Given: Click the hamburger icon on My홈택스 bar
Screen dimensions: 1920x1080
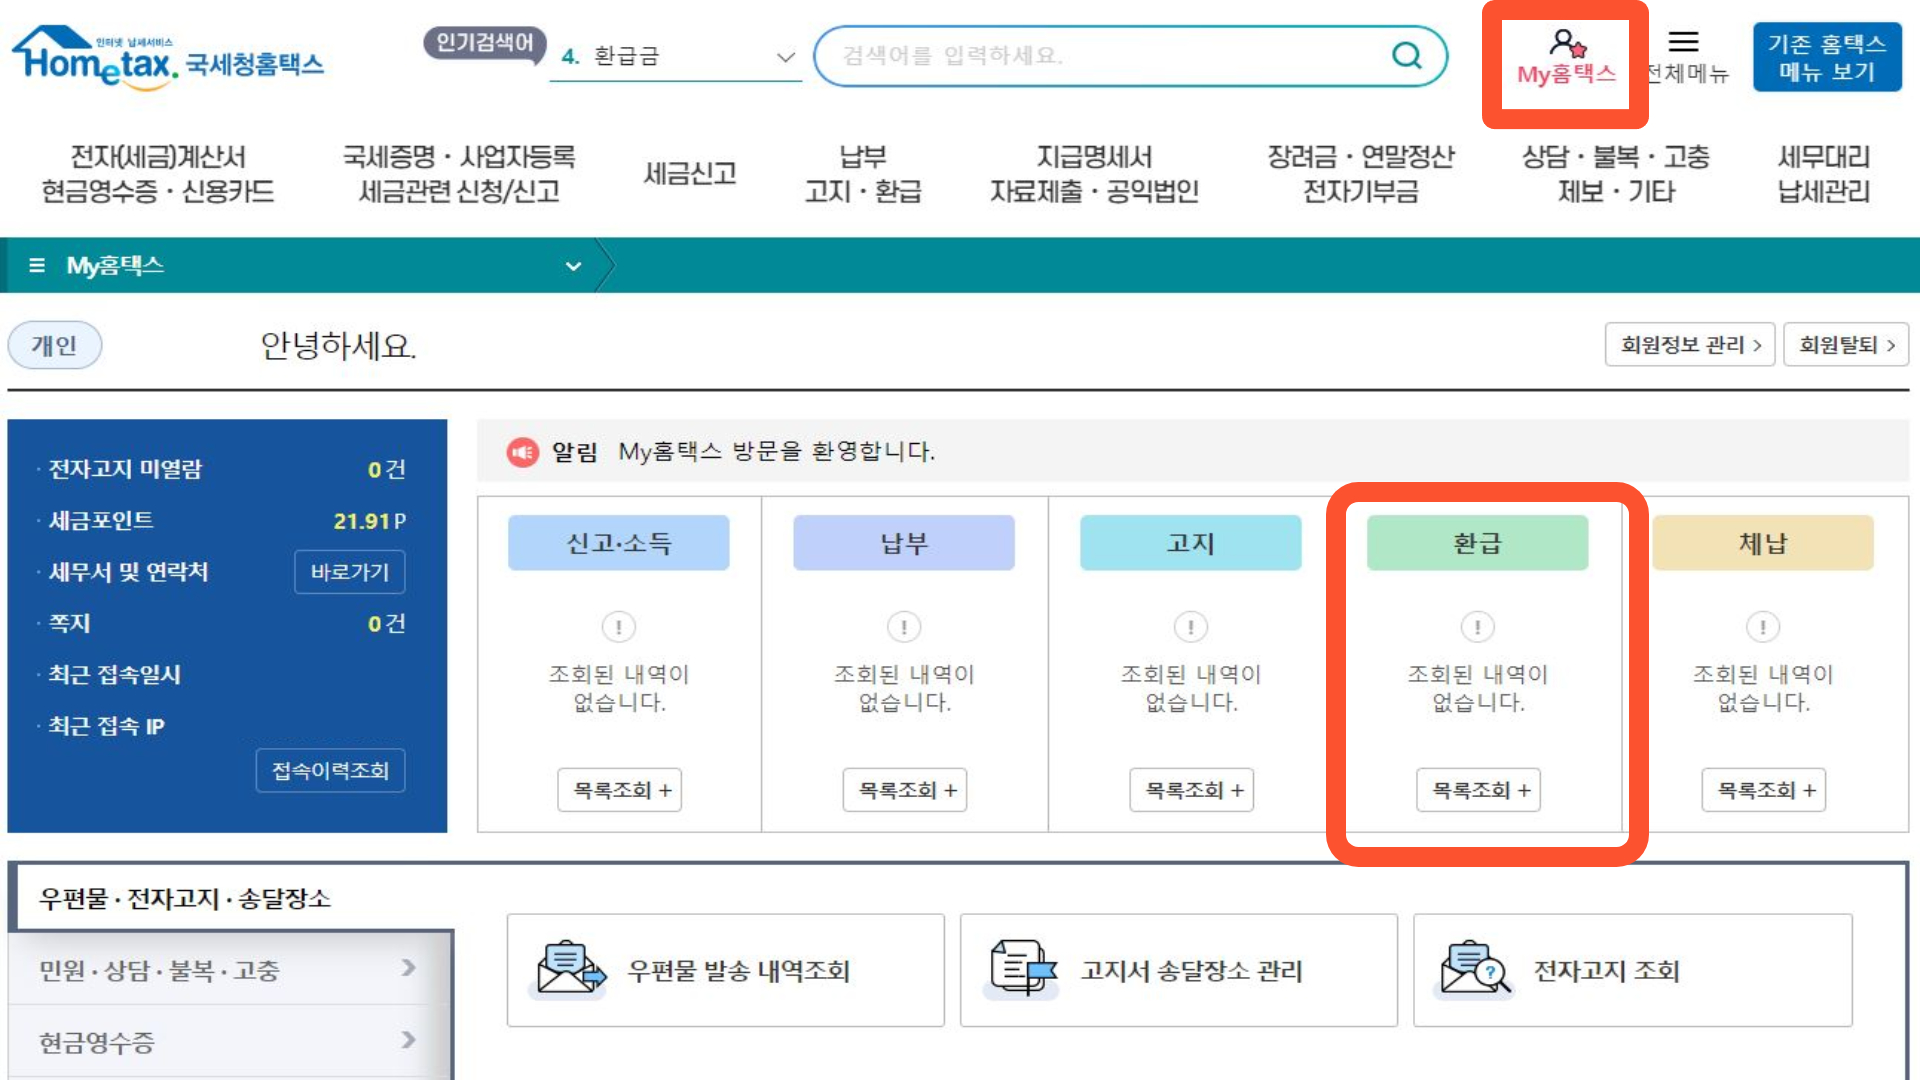Looking at the screenshot, I should tap(35, 265).
